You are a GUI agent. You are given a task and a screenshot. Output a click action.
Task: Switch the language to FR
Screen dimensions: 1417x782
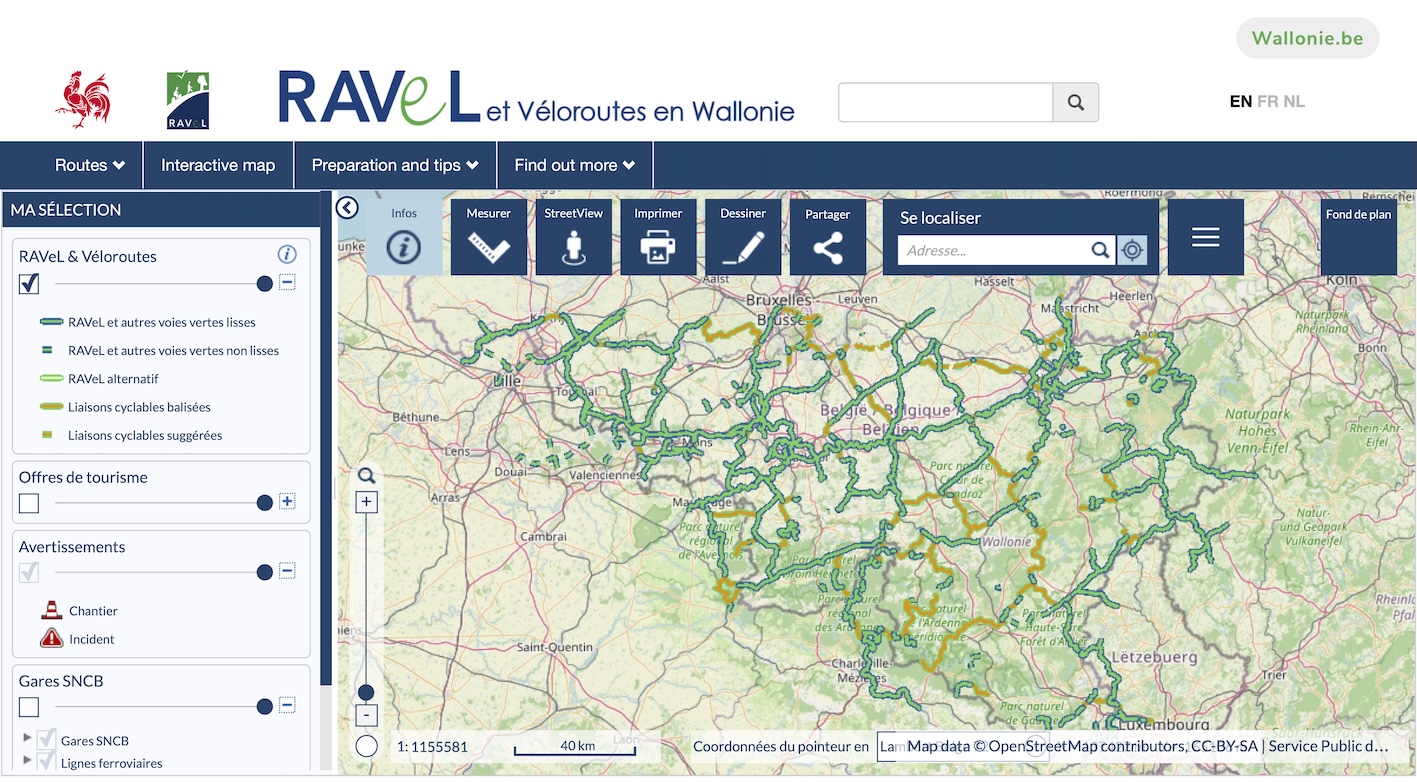(1268, 101)
